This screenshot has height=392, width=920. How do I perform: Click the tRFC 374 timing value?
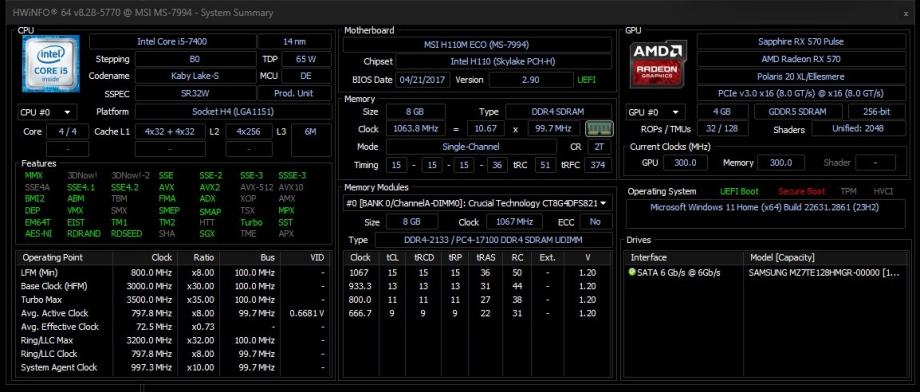(598, 165)
